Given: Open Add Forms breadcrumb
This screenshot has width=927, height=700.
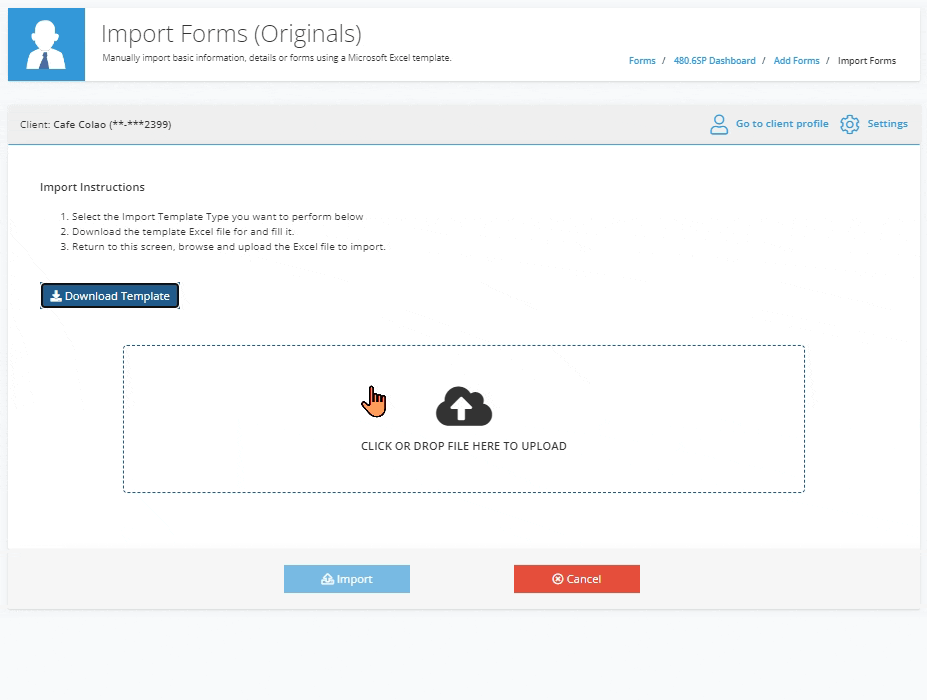Looking at the screenshot, I should tap(796, 61).
